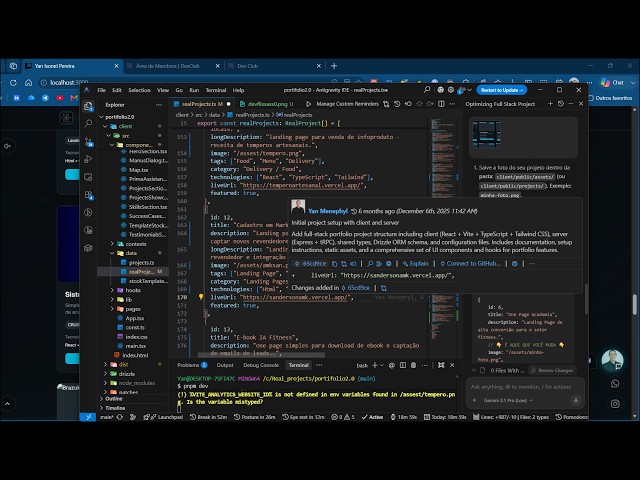Open commit 65cd9ce link in popup
The image size is (640, 480).
(311, 264)
